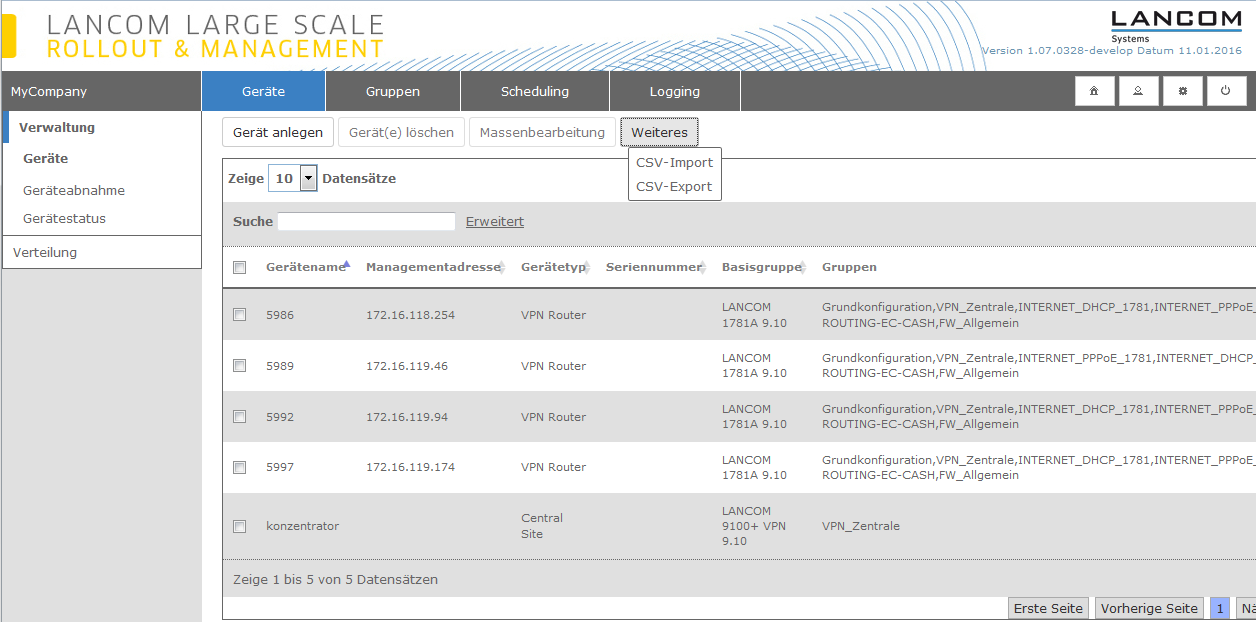Check the select-all checkbox in table header
The width and height of the screenshot is (1256, 622).
(239, 267)
